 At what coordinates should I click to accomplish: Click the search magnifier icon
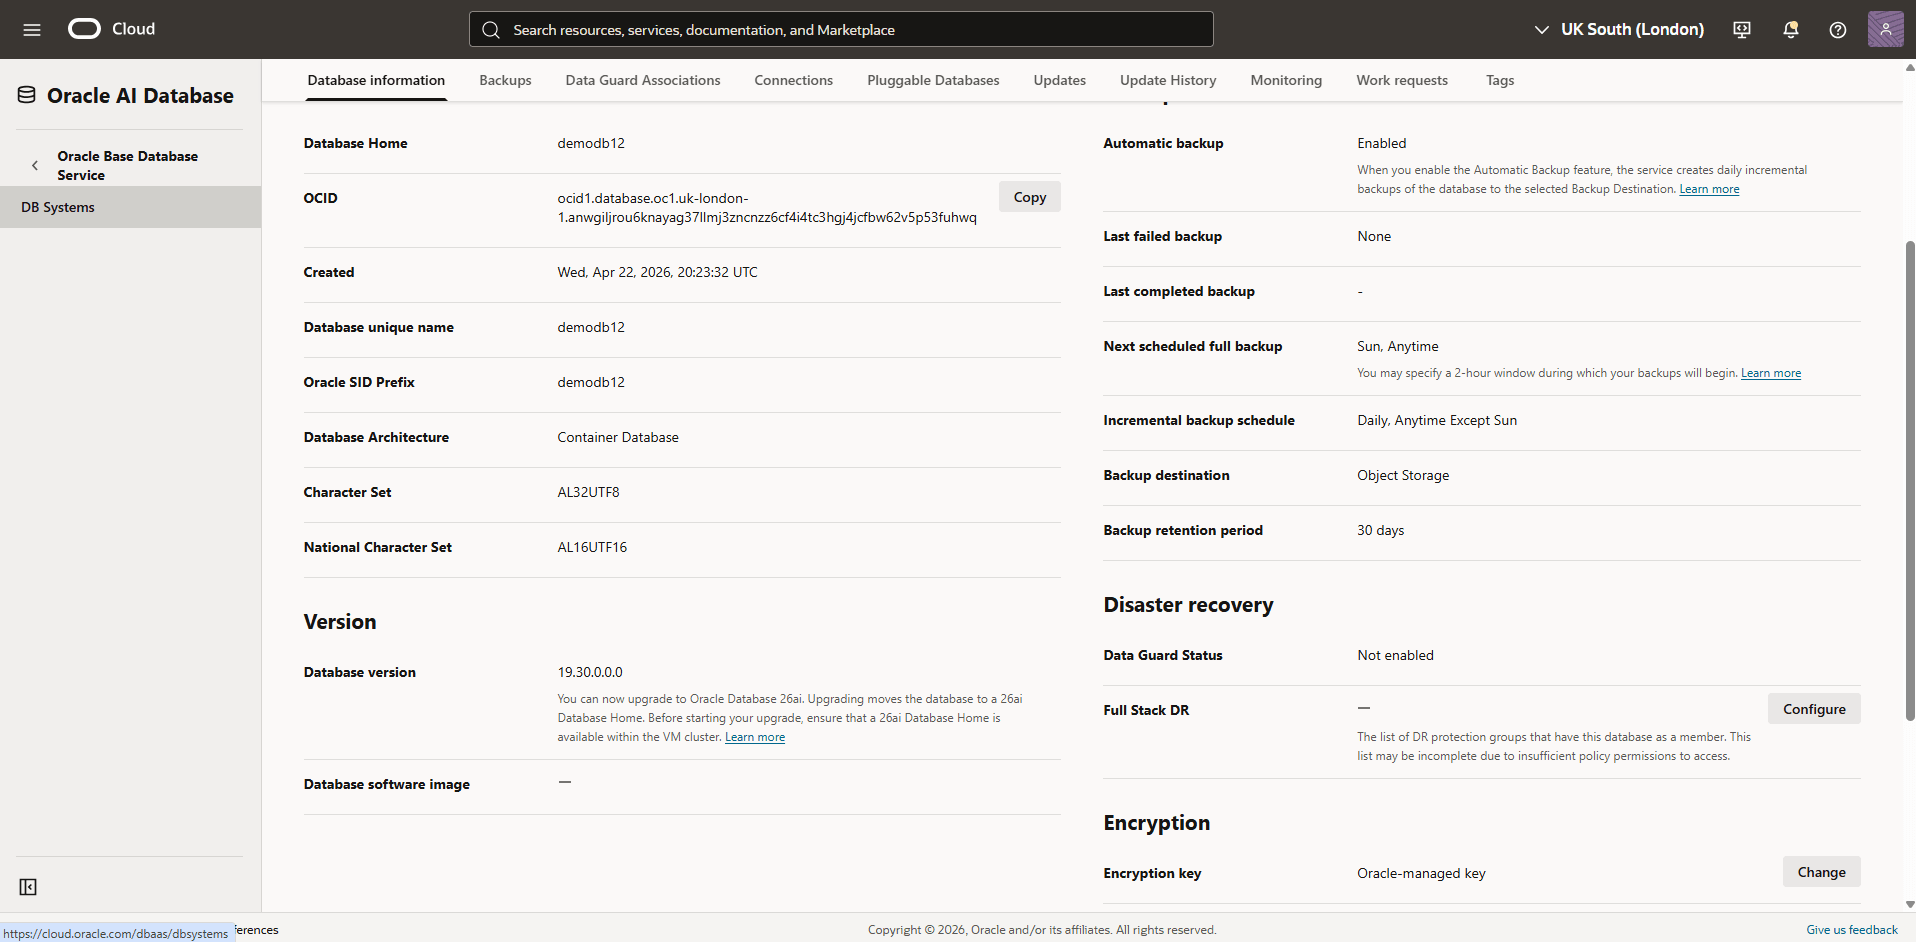[x=491, y=30]
